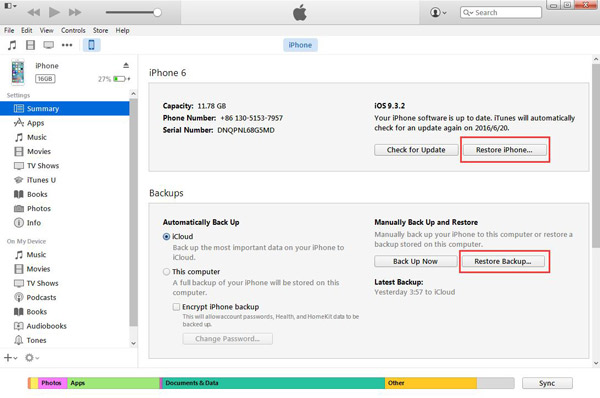Open the Controls menu
Screen dimensions: 600x398
[73, 30]
